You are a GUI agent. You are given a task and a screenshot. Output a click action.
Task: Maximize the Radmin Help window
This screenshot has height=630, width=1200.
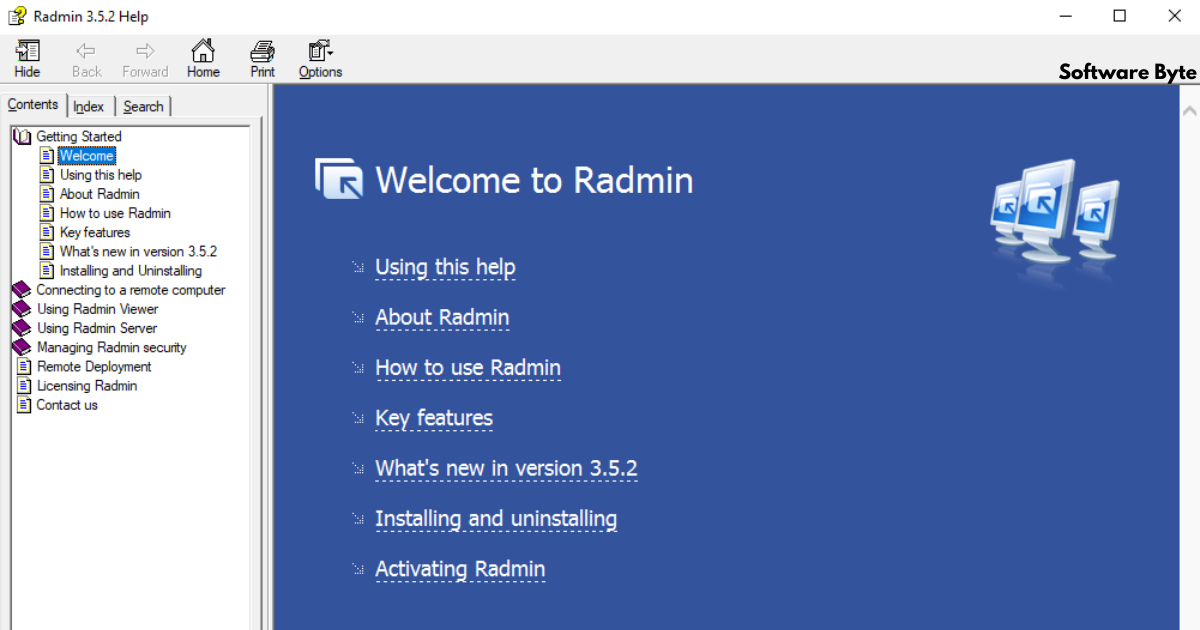point(1120,16)
